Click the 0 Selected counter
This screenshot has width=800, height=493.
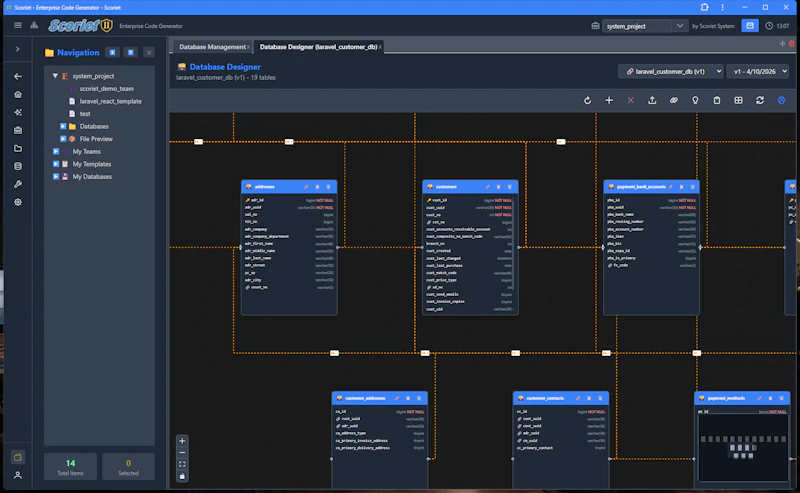[x=128, y=466]
